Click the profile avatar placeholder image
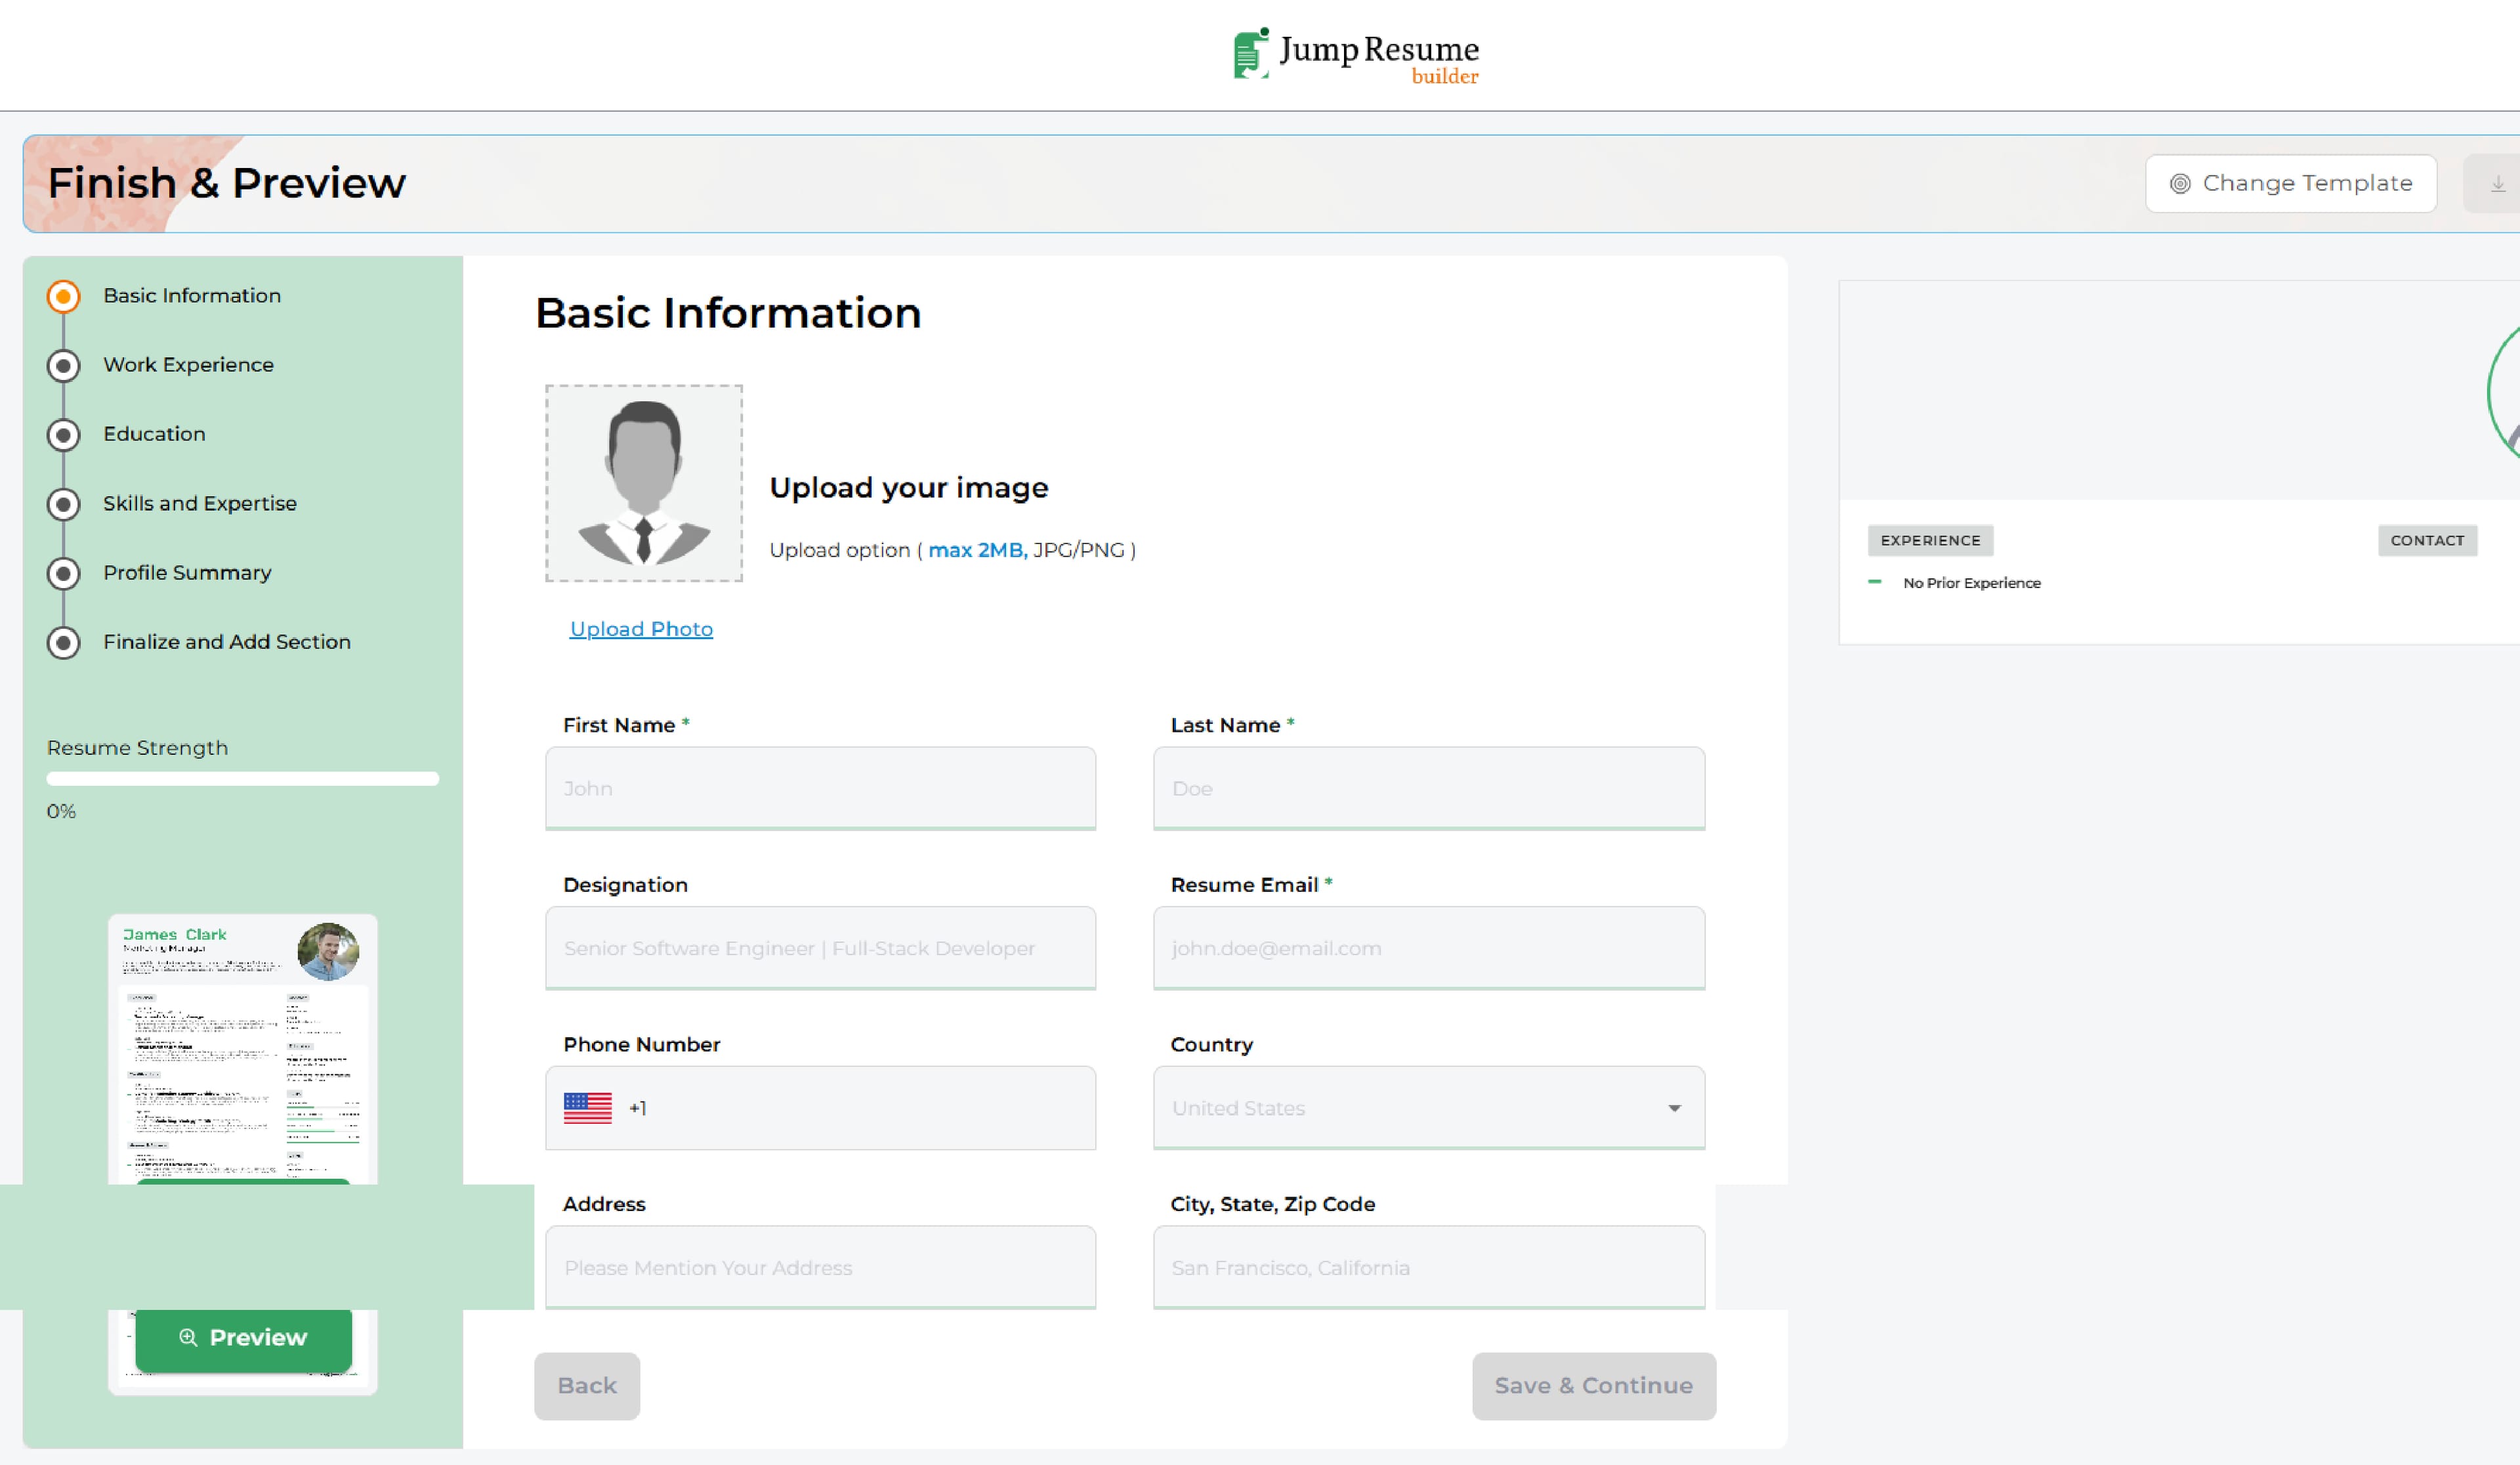Viewport: 2520px width, 1465px height. (643, 483)
